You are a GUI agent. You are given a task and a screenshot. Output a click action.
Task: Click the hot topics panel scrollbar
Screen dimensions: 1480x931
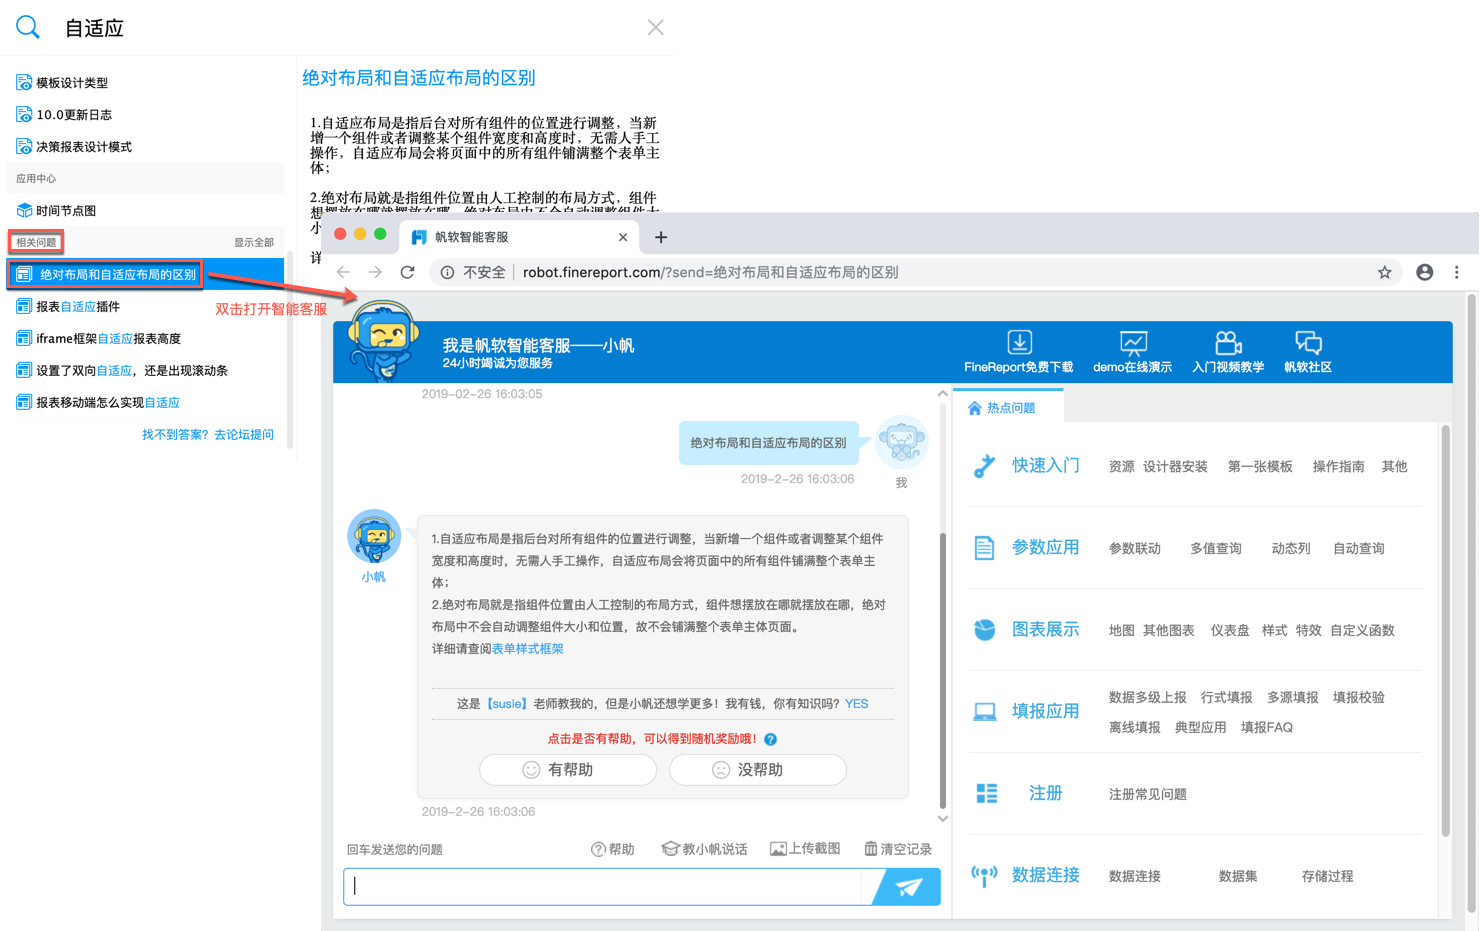click(x=1445, y=630)
